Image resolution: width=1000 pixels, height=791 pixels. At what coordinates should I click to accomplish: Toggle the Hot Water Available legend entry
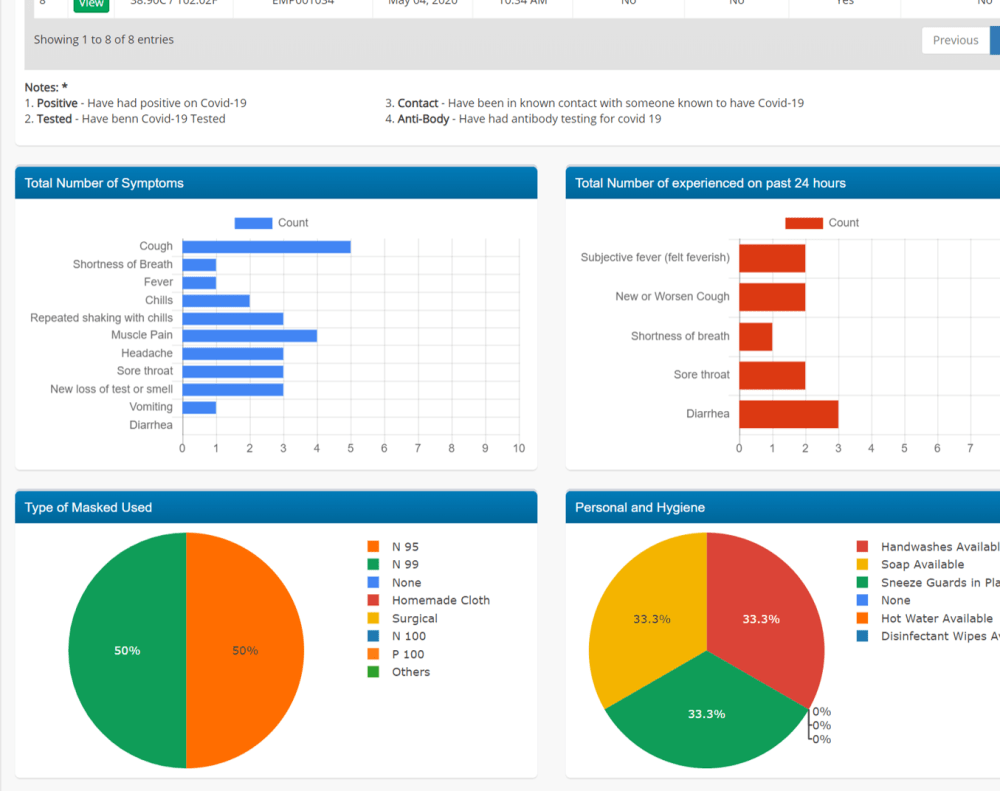click(x=925, y=618)
